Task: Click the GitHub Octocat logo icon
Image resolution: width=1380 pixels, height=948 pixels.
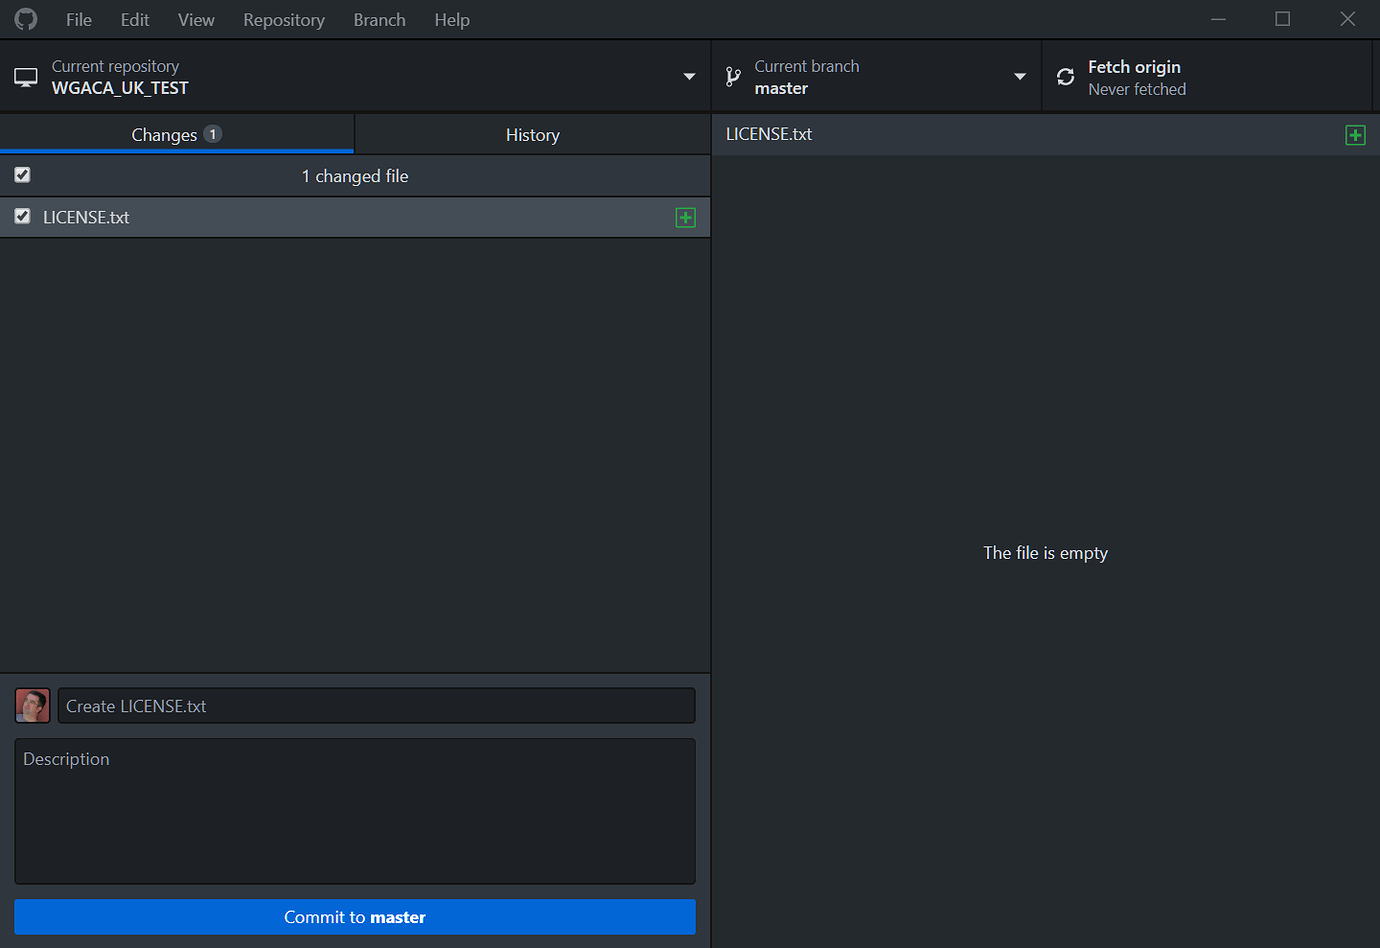Action: (x=26, y=19)
